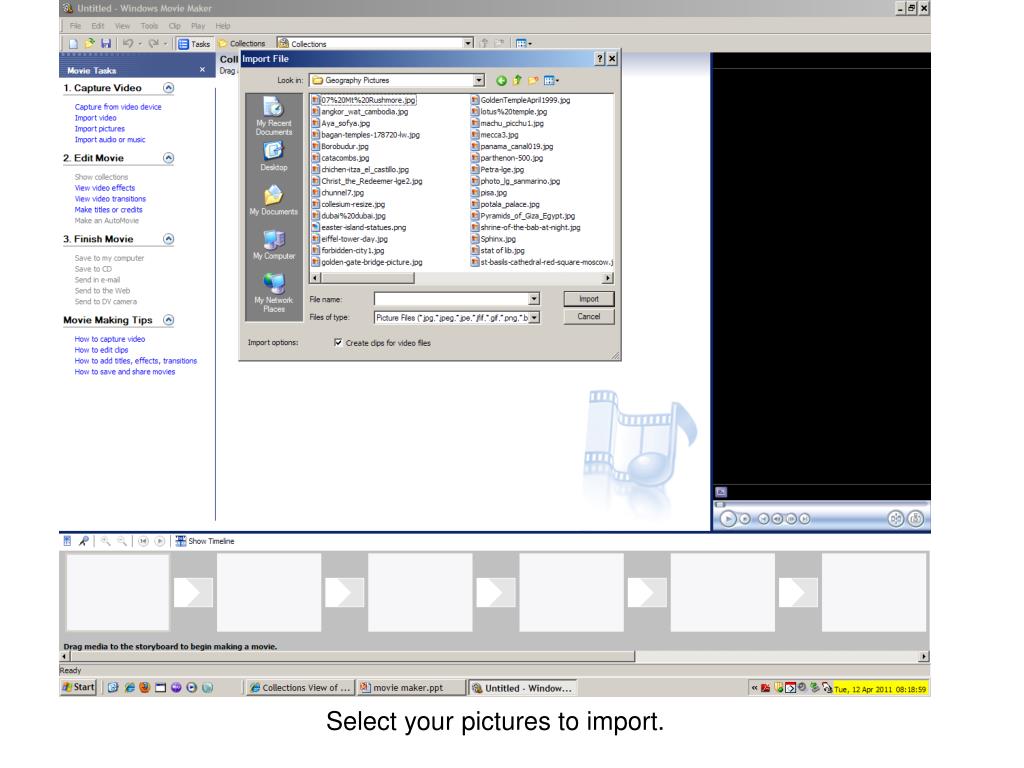Open My Documents in places bar
This screenshot has width=1024, height=768.
point(274,200)
